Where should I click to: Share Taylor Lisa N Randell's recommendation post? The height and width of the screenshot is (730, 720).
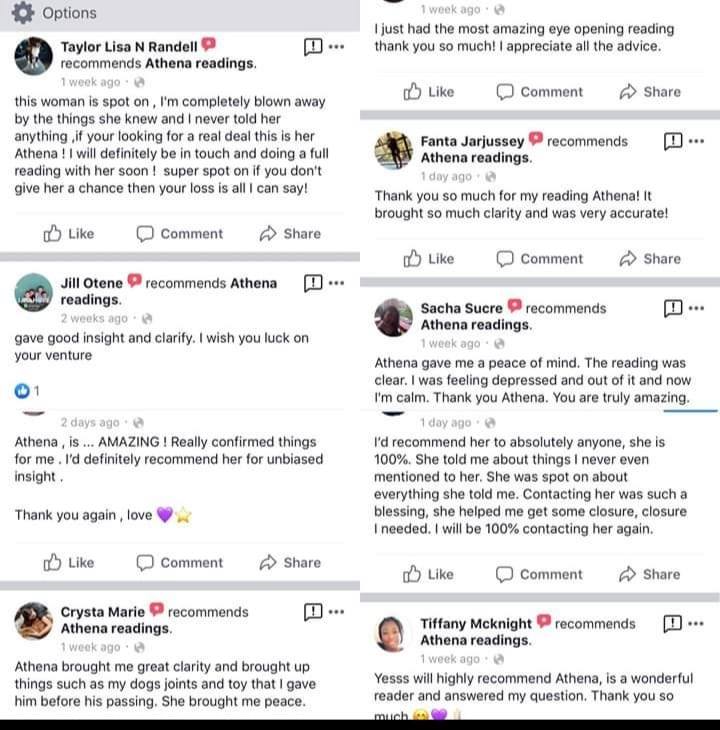point(290,234)
